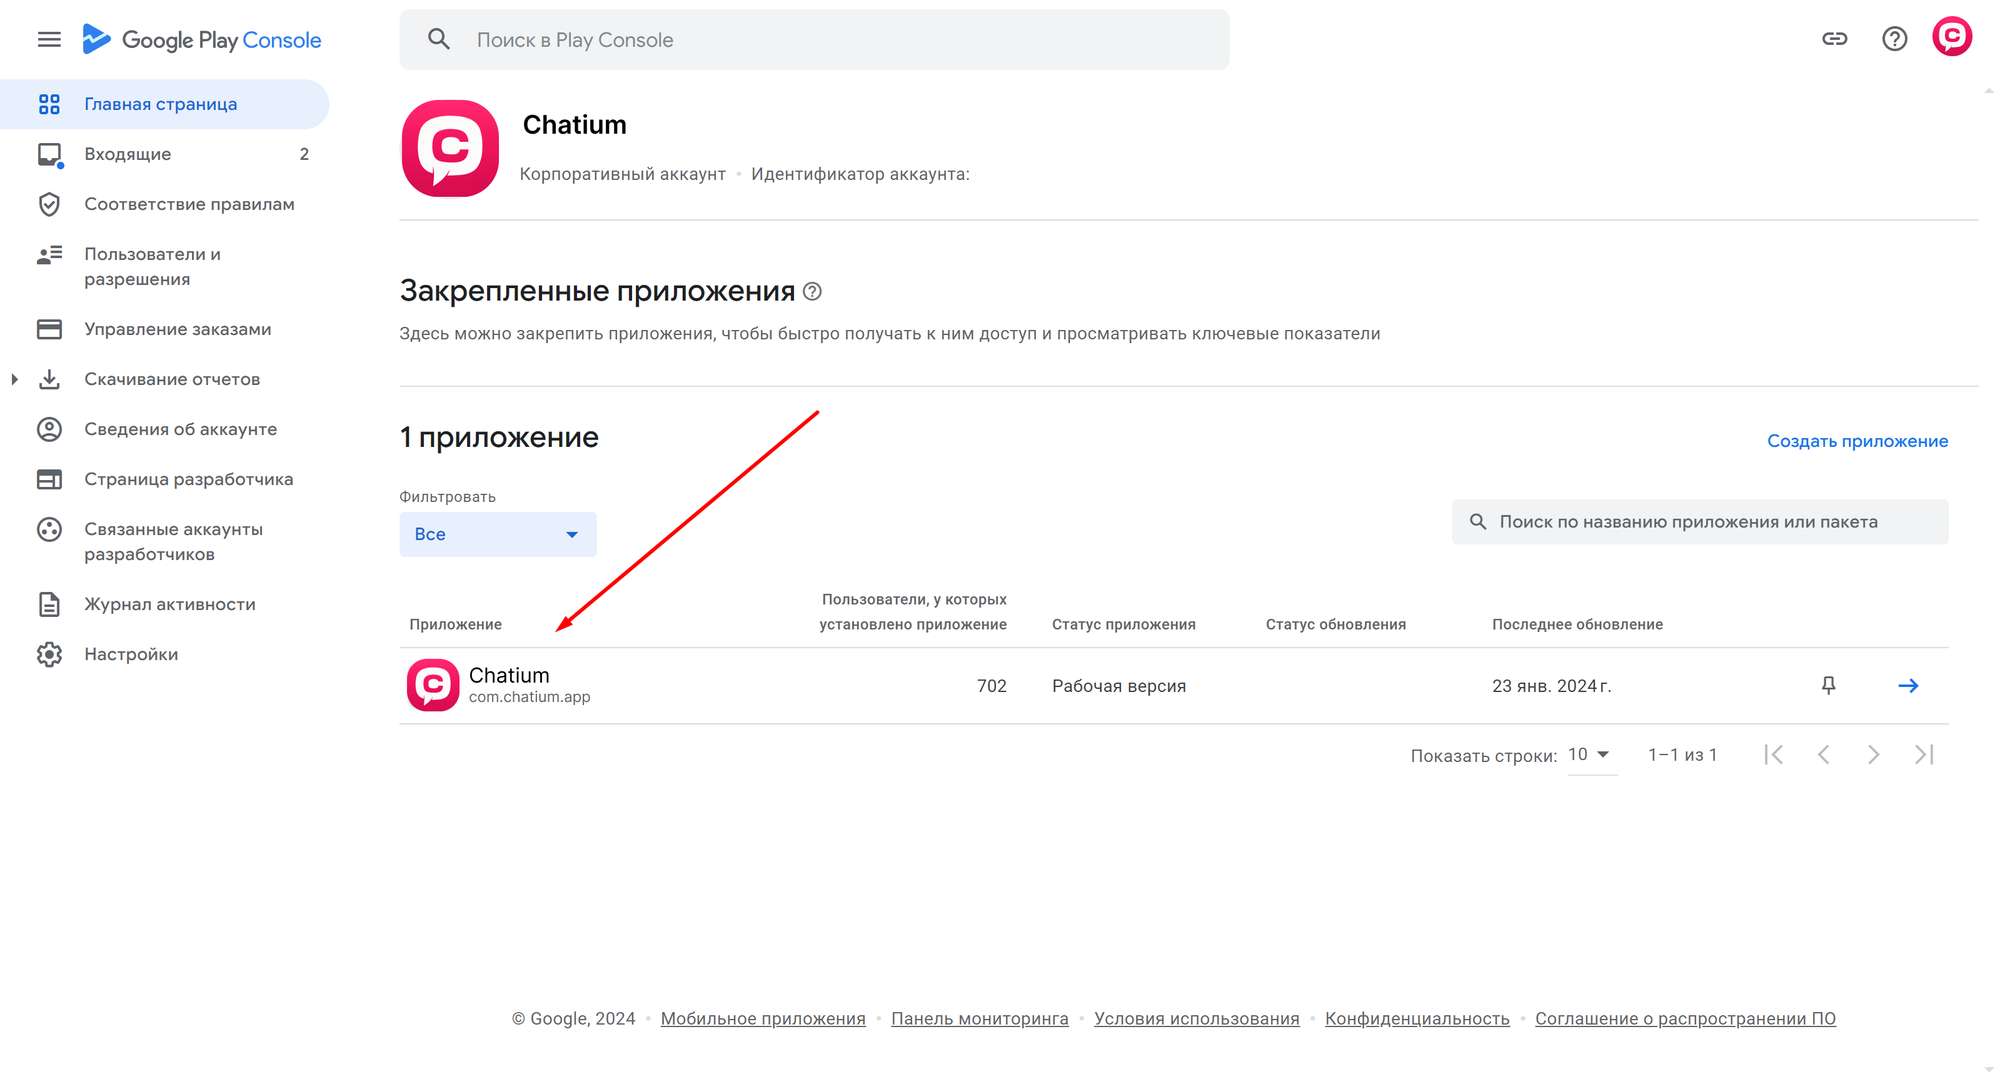Open the account avatar in top right
Image resolution: width=2000 pixels, height=1077 pixels.
click(x=1951, y=37)
